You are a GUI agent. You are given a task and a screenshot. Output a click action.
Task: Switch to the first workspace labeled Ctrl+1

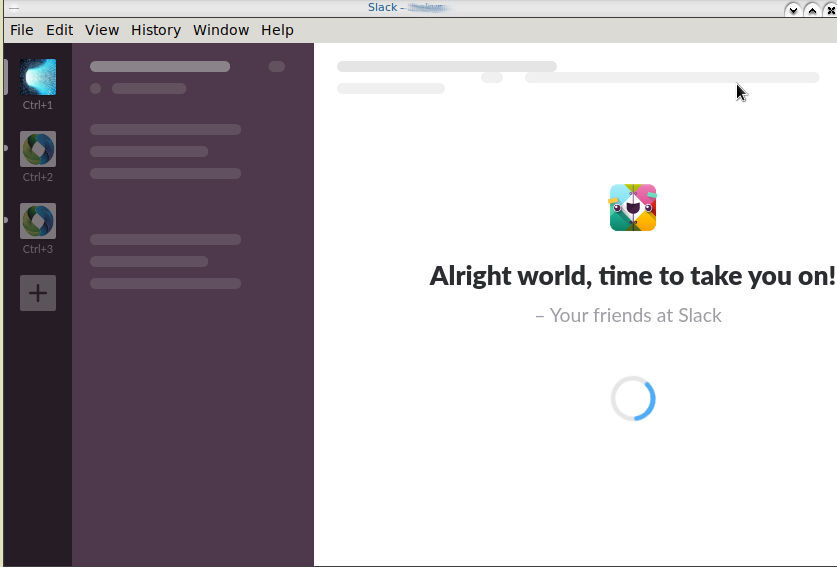38,77
